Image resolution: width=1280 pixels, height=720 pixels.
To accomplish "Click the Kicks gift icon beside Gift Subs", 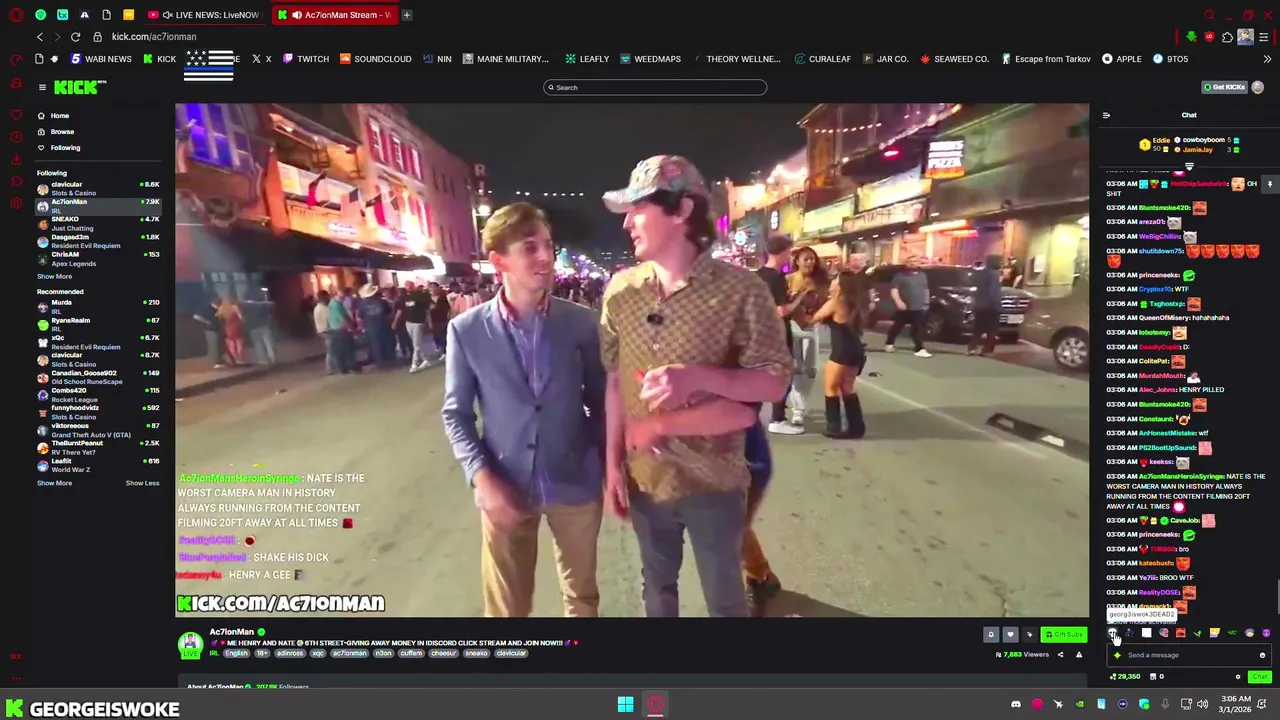I will [1029, 634].
